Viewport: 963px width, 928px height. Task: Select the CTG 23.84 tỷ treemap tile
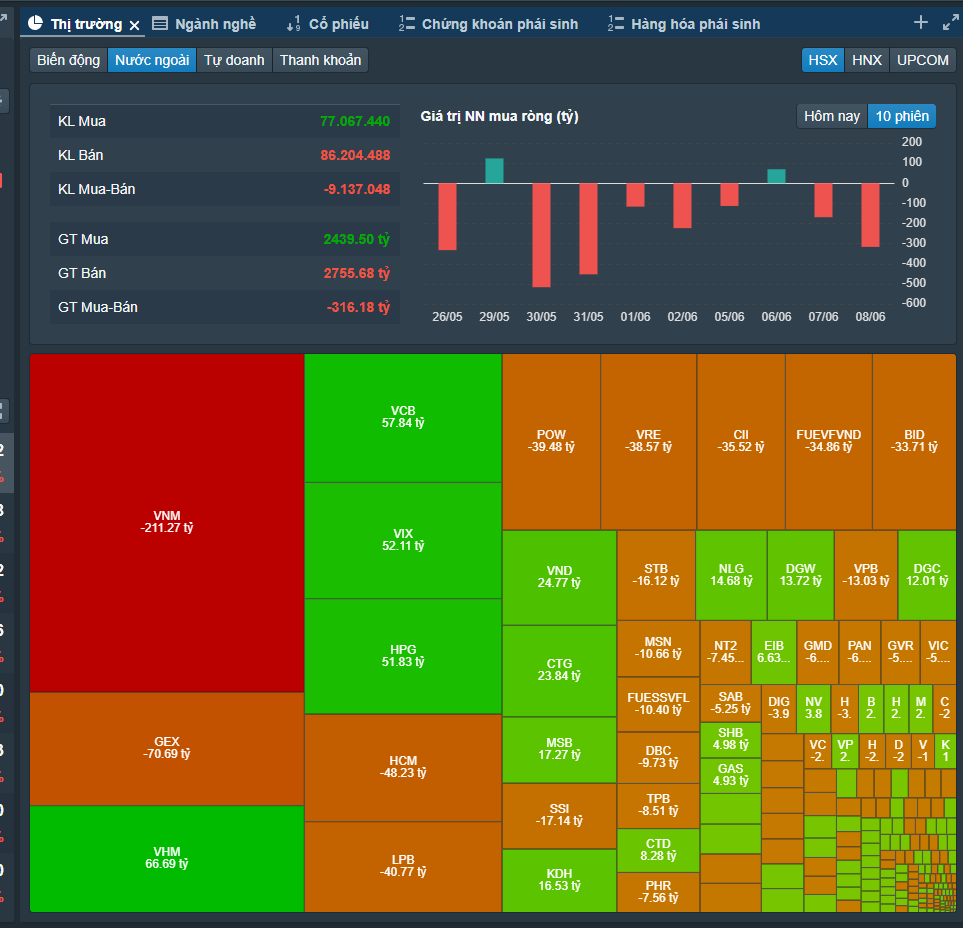[x=559, y=671]
